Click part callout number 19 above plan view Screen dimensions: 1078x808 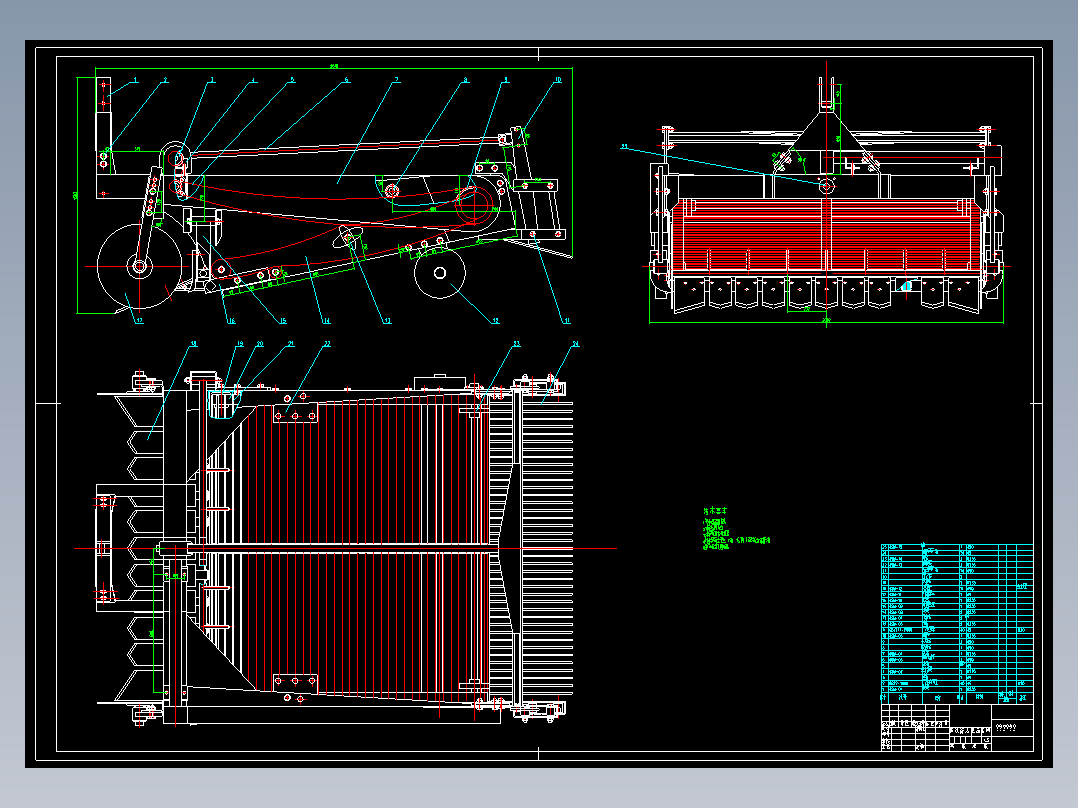[x=239, y=344]
